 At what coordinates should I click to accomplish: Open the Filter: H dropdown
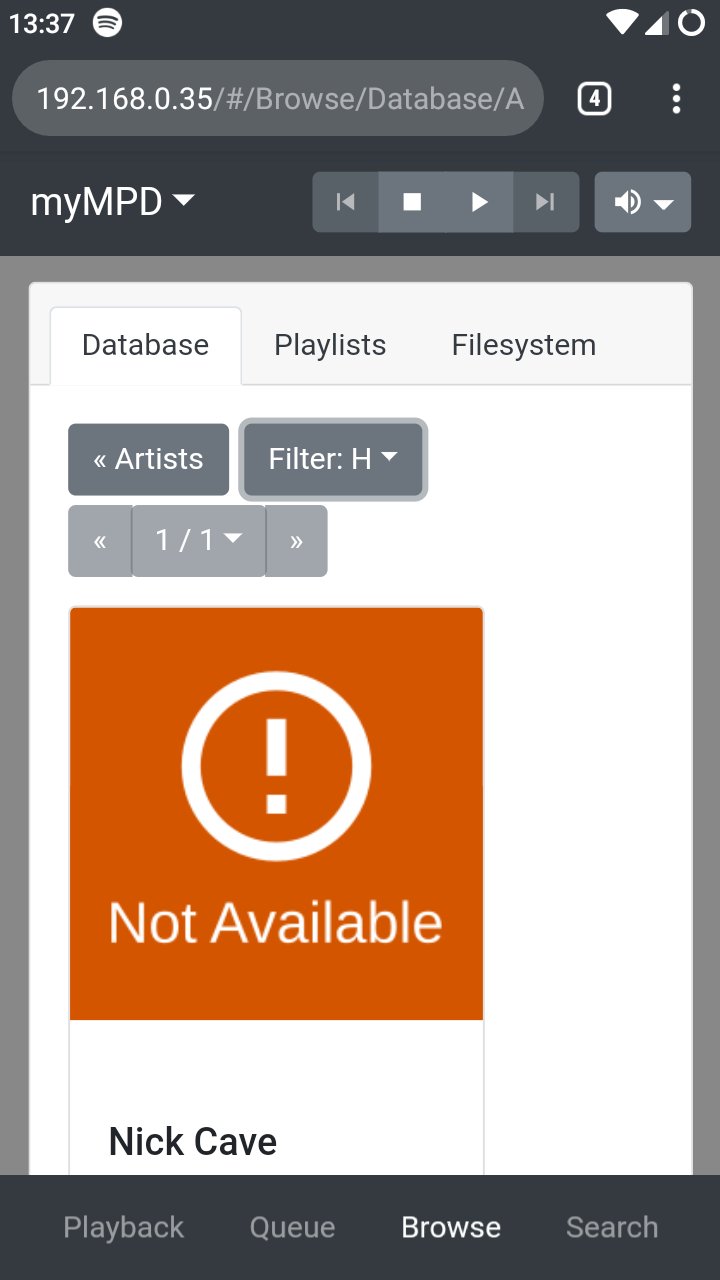click(x=333, y=459)
